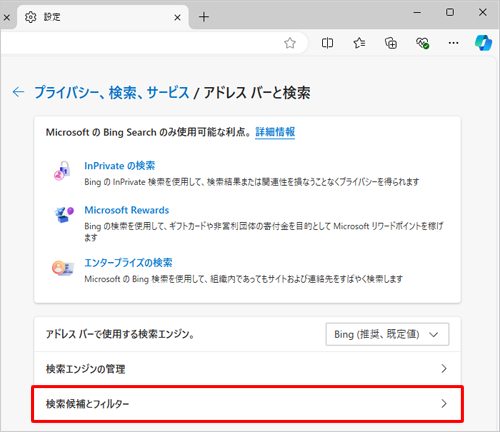The width and height of the screenshot is (500, 432).
Task: Click the settings gear icon on tab
Action: tap(31, 17)
